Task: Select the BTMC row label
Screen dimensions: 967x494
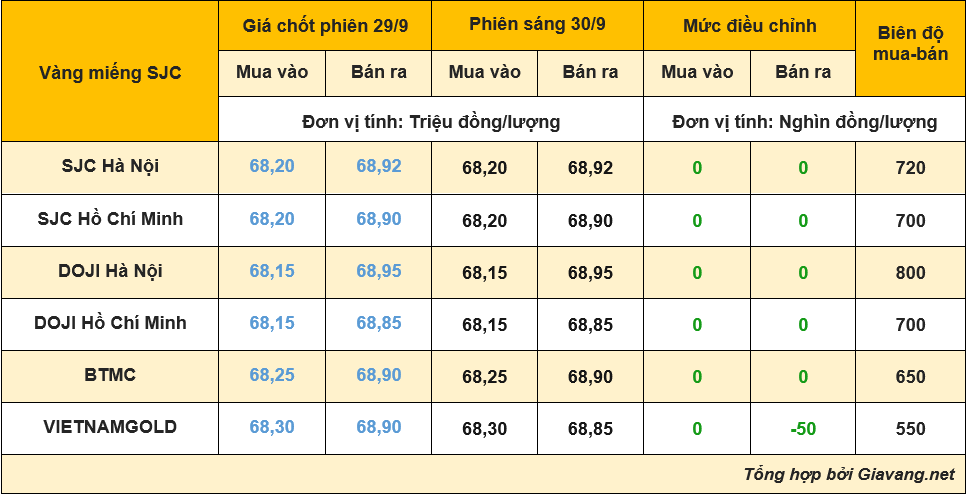Action: (110, 376)
